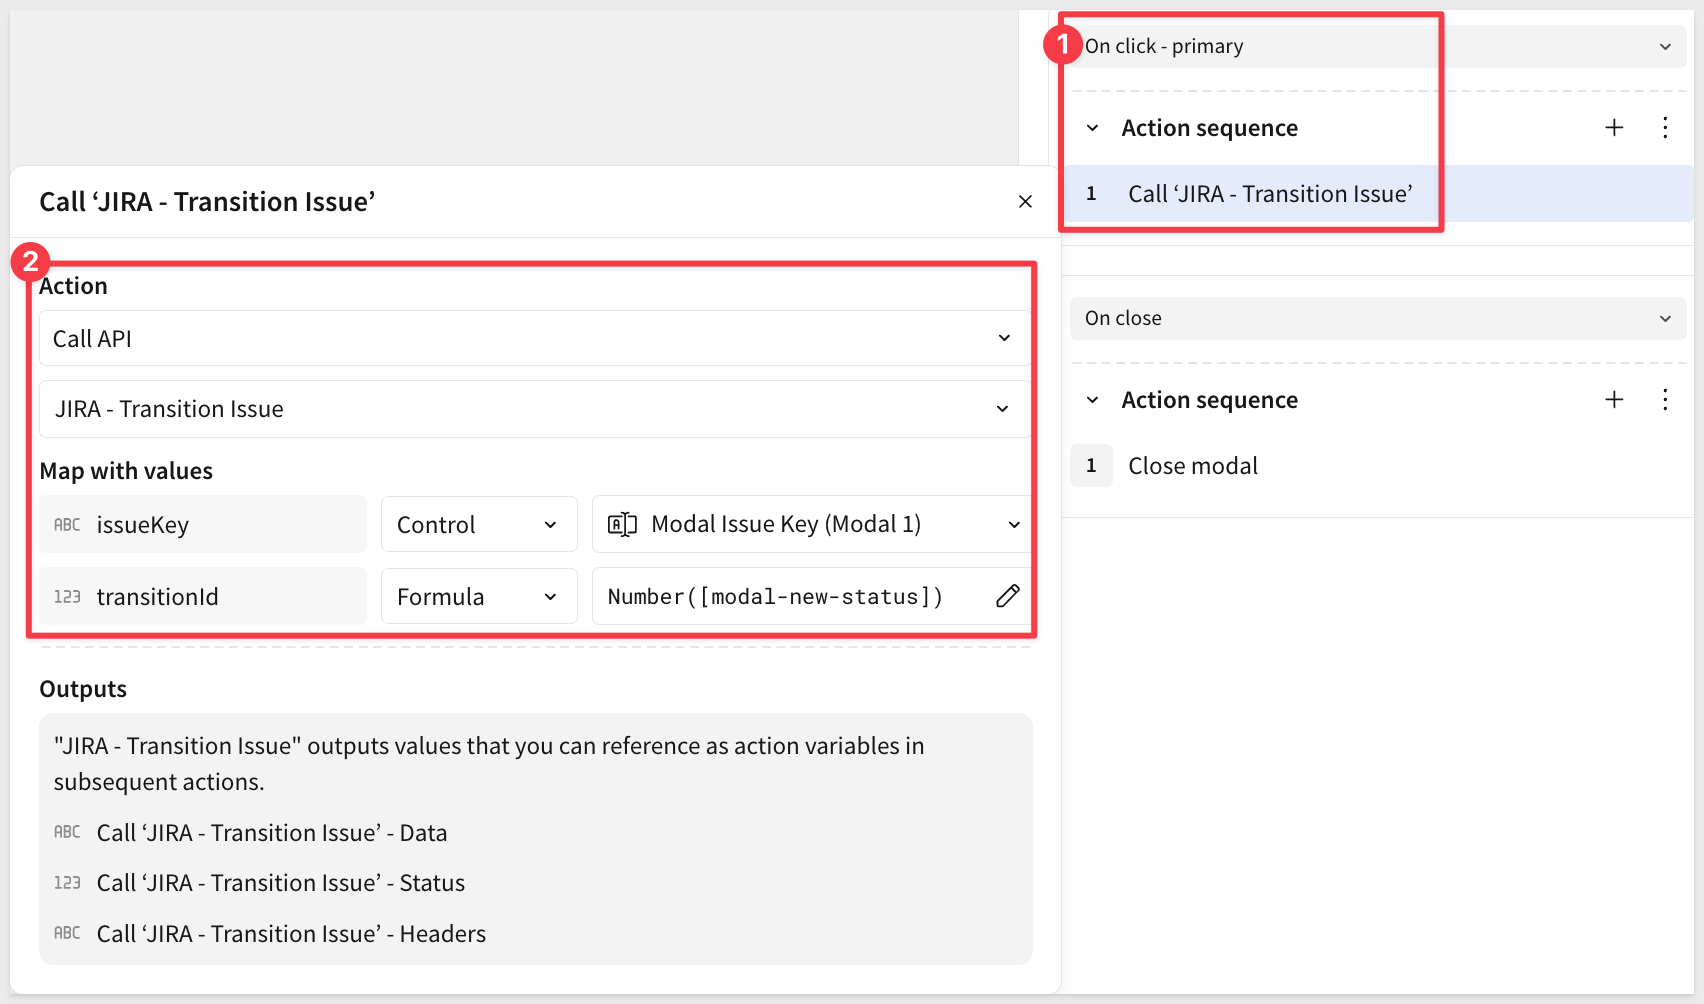The image size is (1704, 1004).
Task: Add action with plus icon under On close
Action: tap(1613, 400)
